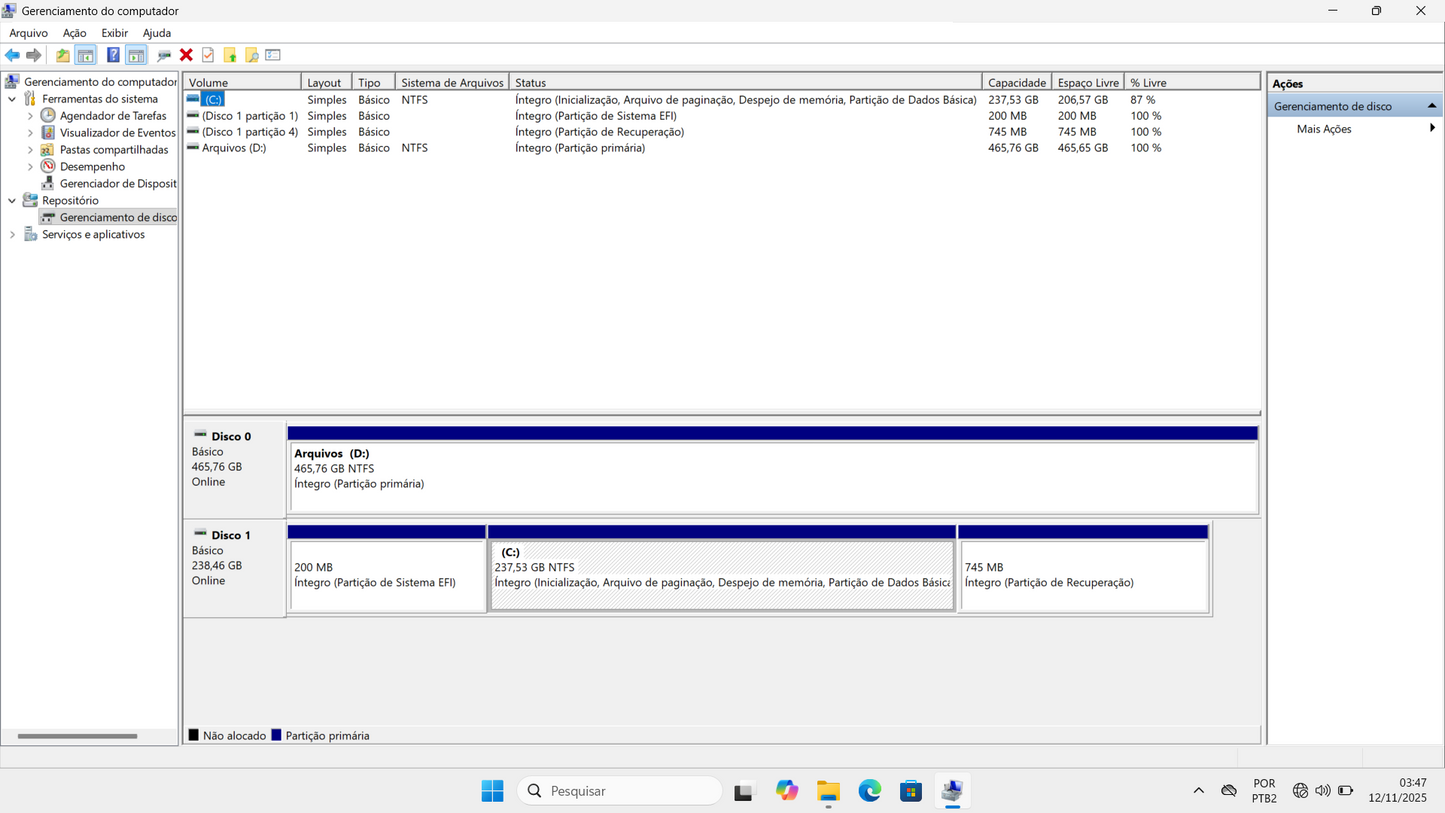The width and height of the screenshot is (1445, 813).
Task: Click the Back navigation arrow
Action: 11,55
